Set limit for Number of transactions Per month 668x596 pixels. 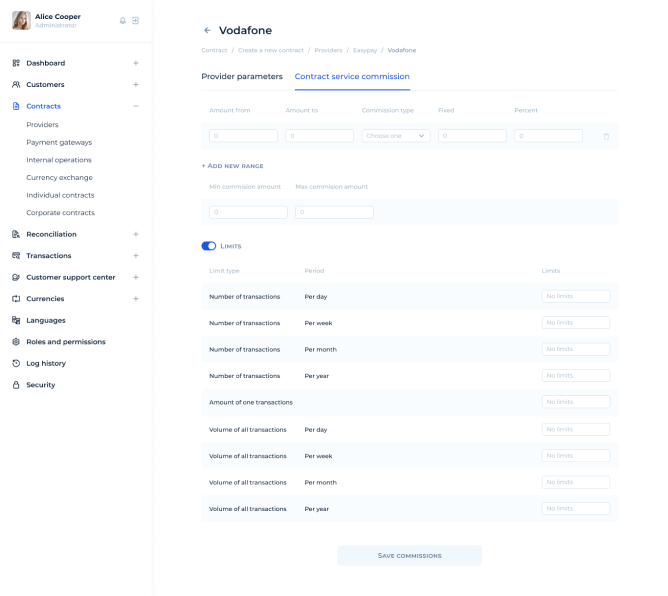coord(576,349)
